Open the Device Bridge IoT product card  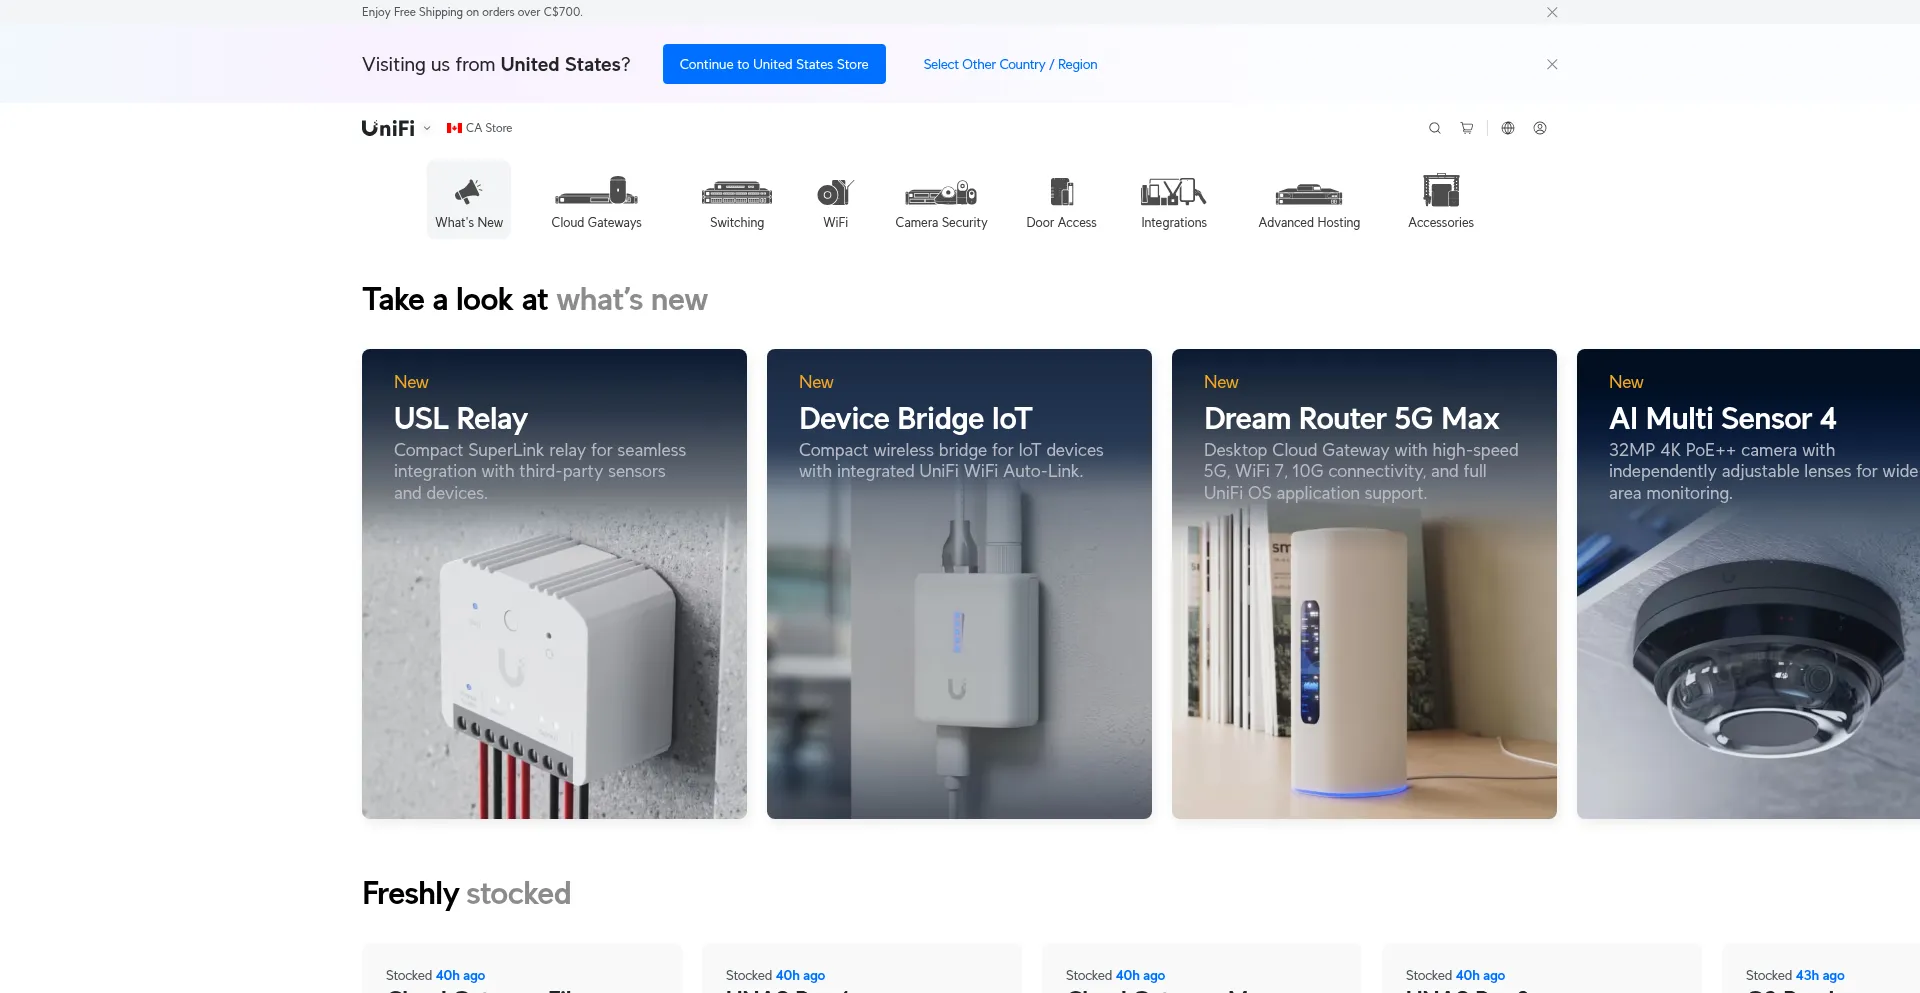click(959, 584)
